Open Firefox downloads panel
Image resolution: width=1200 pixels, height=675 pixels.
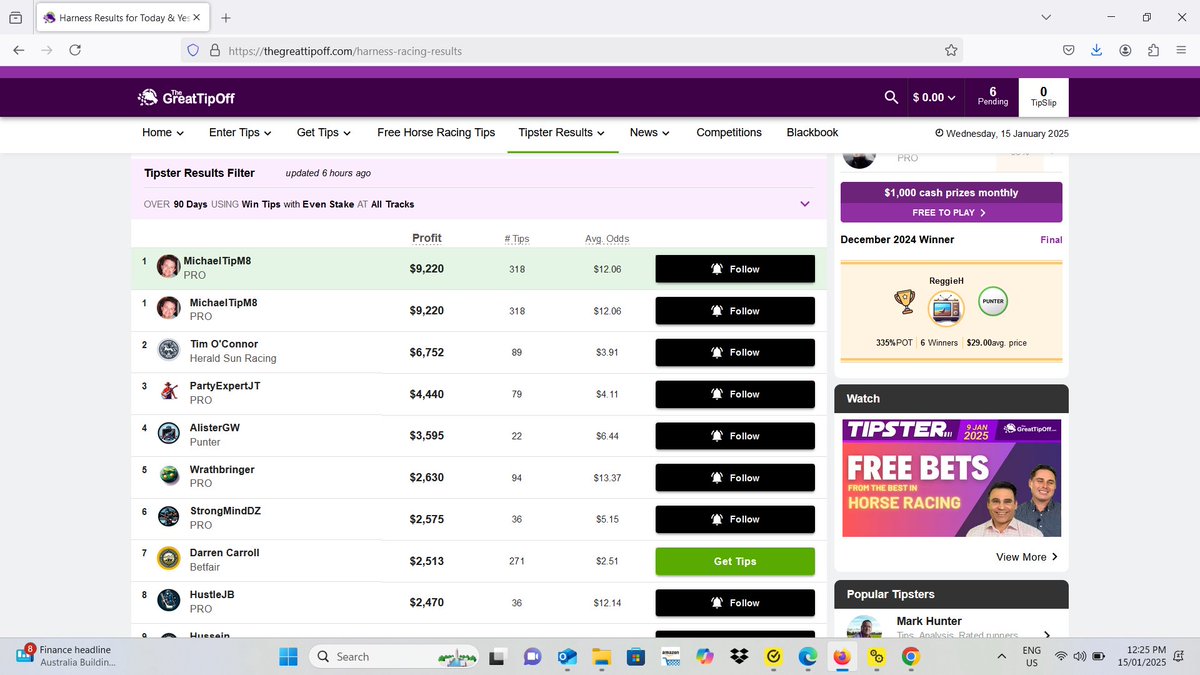pos(1097,50)
